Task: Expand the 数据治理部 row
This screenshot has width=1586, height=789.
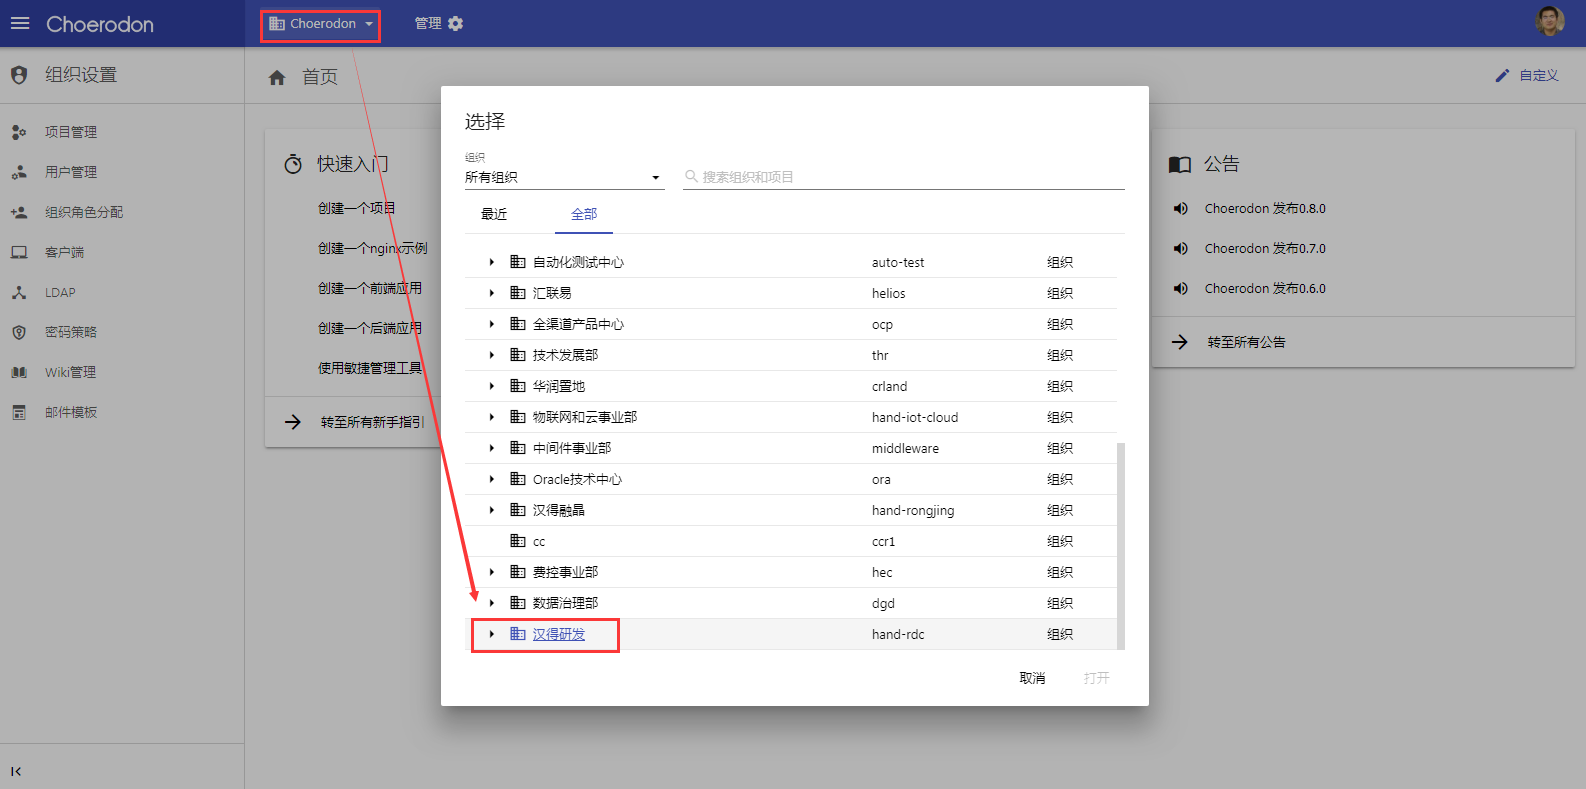Action: 492,603
